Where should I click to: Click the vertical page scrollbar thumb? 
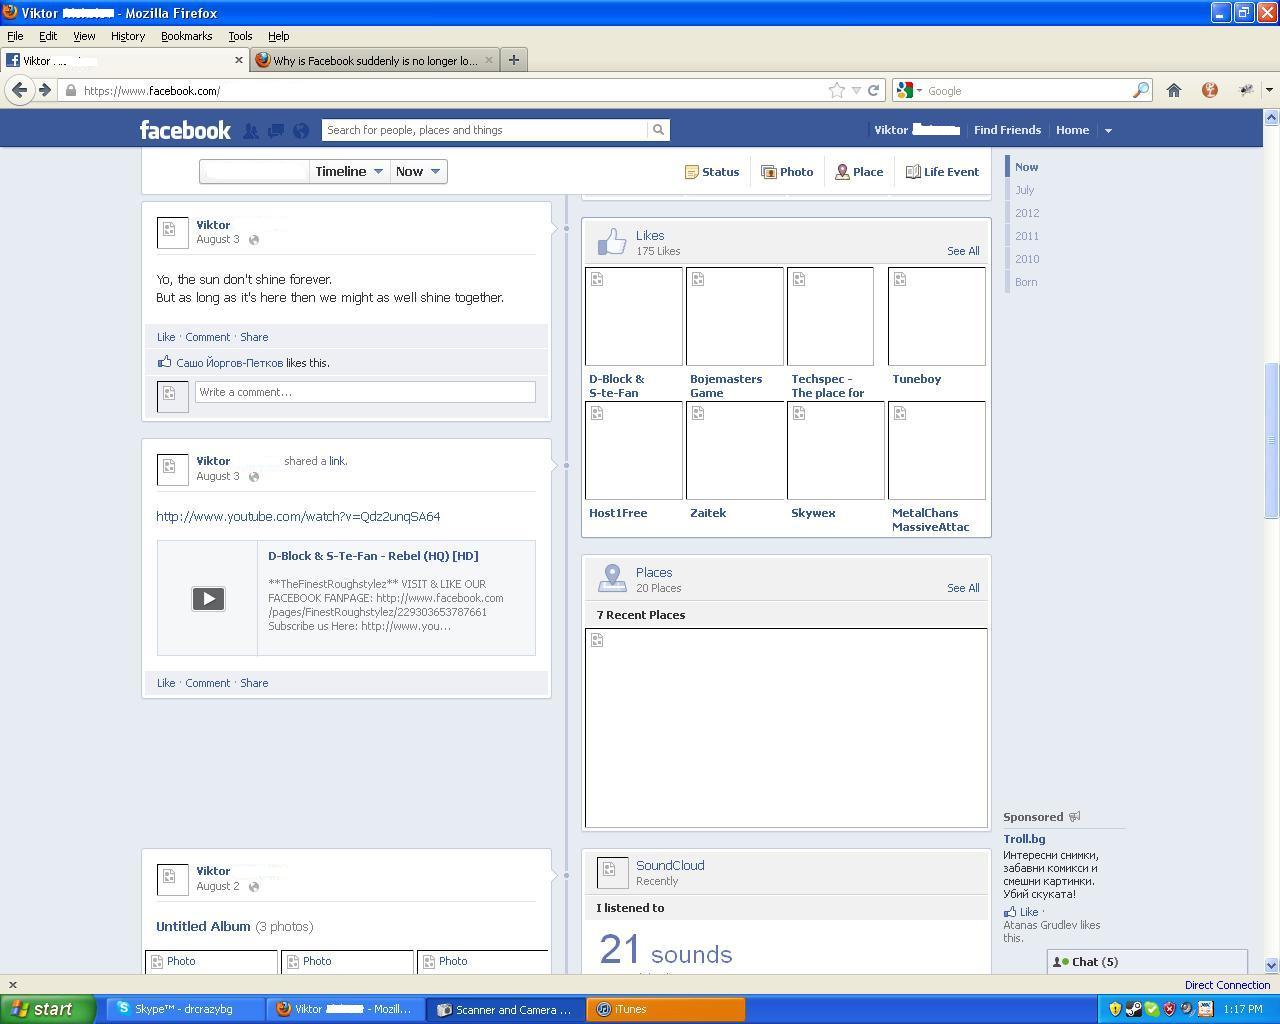[x=1271, y=440]
